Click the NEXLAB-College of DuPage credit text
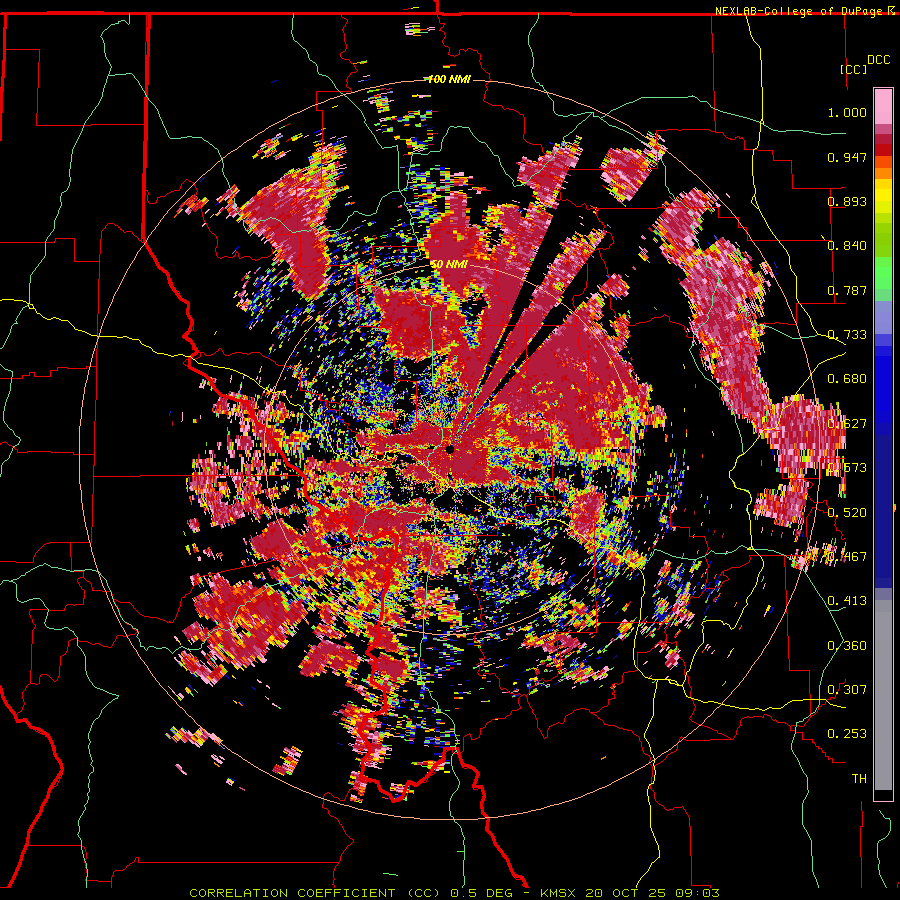 798,11
